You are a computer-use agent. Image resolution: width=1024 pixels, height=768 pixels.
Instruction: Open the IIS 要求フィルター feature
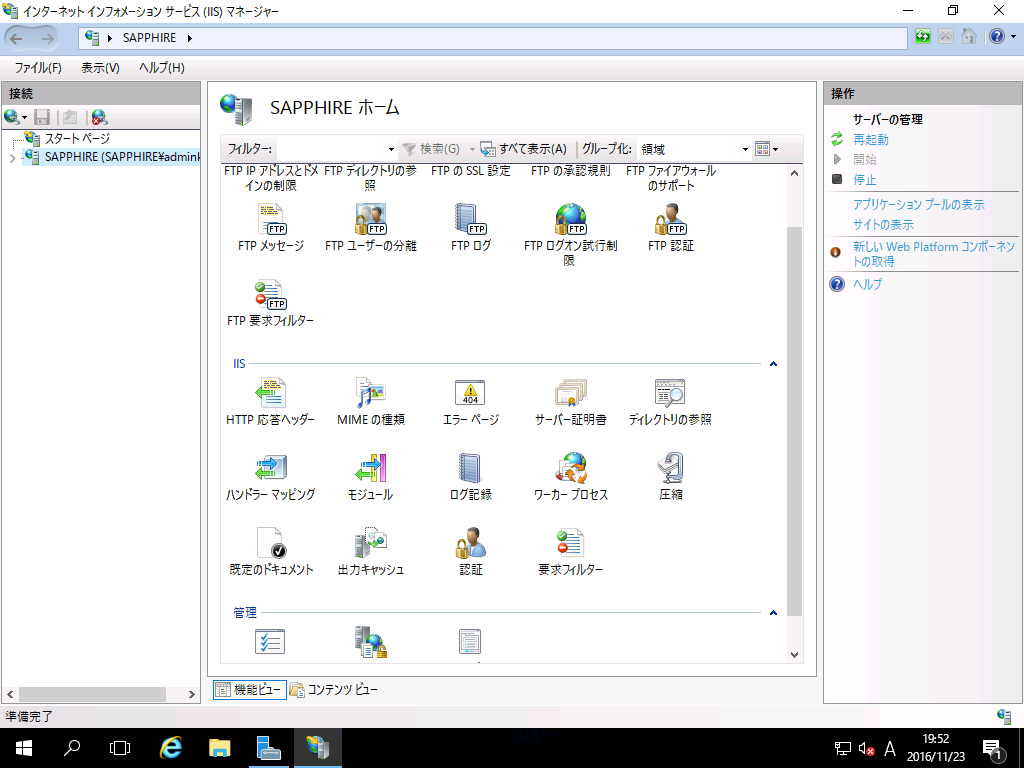(x=570, y=552)
